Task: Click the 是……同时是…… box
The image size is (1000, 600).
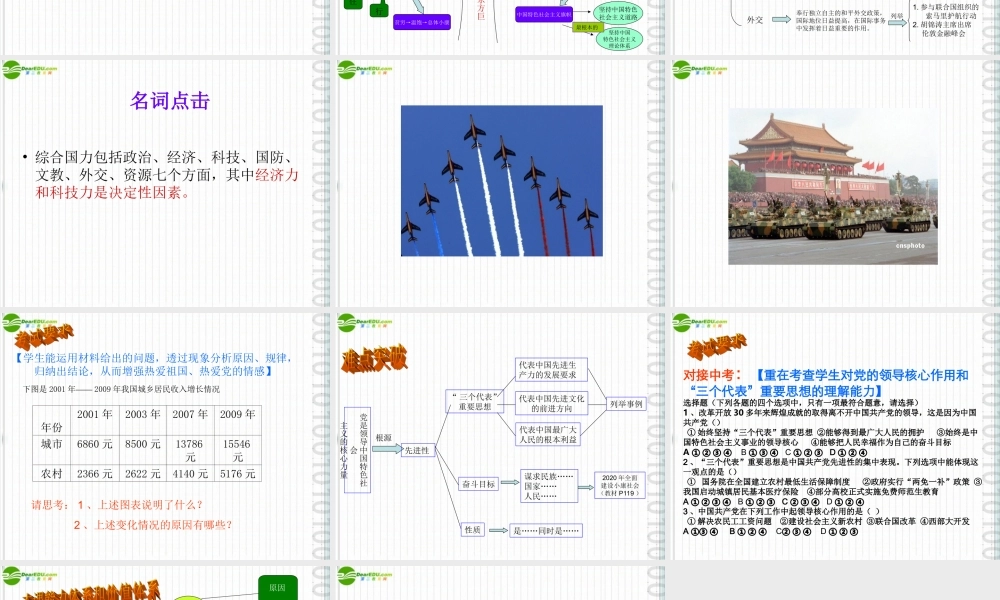Action: click(546, 530)
